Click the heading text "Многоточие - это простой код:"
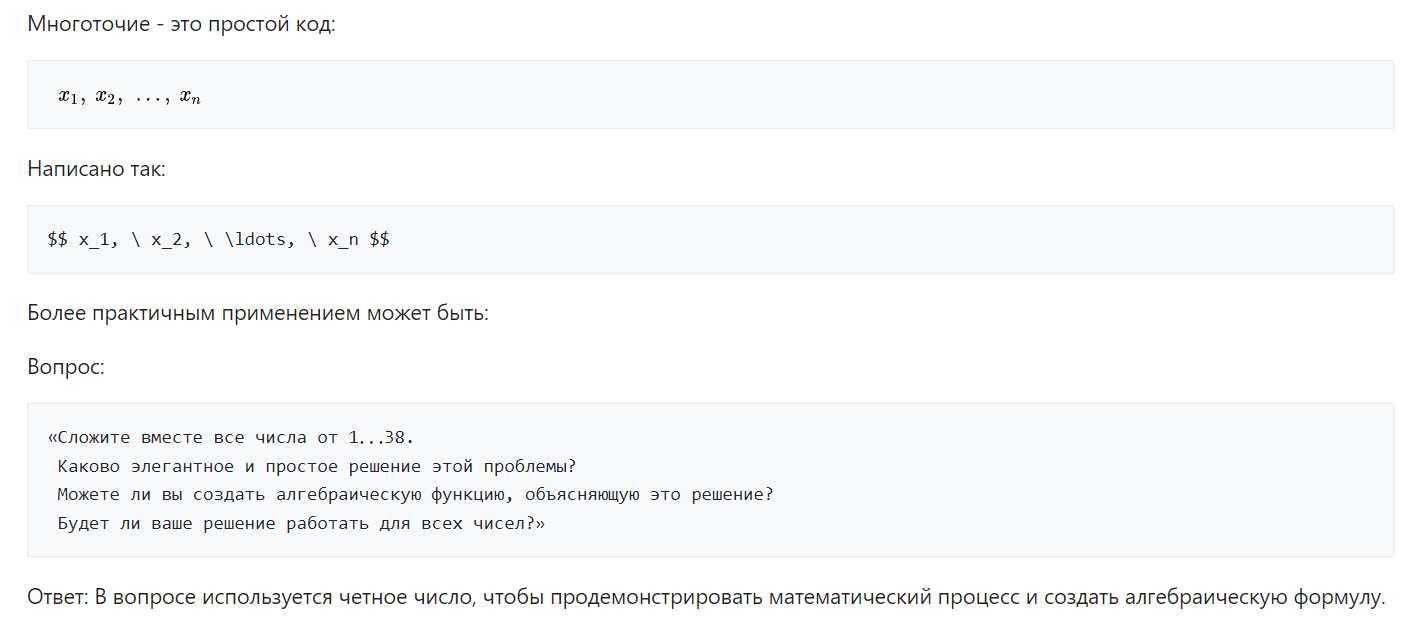Screen dimensions: 1405x630 (x=181, y=24)
